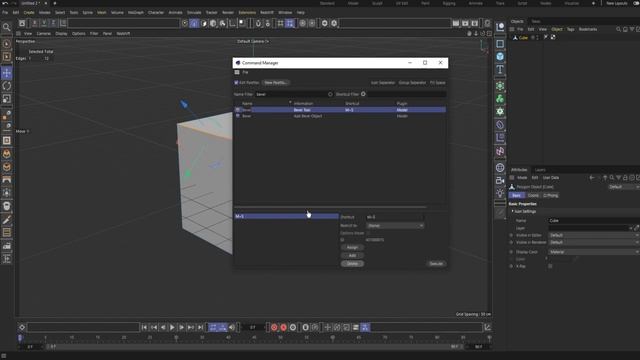This screenshot has width=640, height=360.
Task: Go to end of timeline
Action: pos(200,327)
